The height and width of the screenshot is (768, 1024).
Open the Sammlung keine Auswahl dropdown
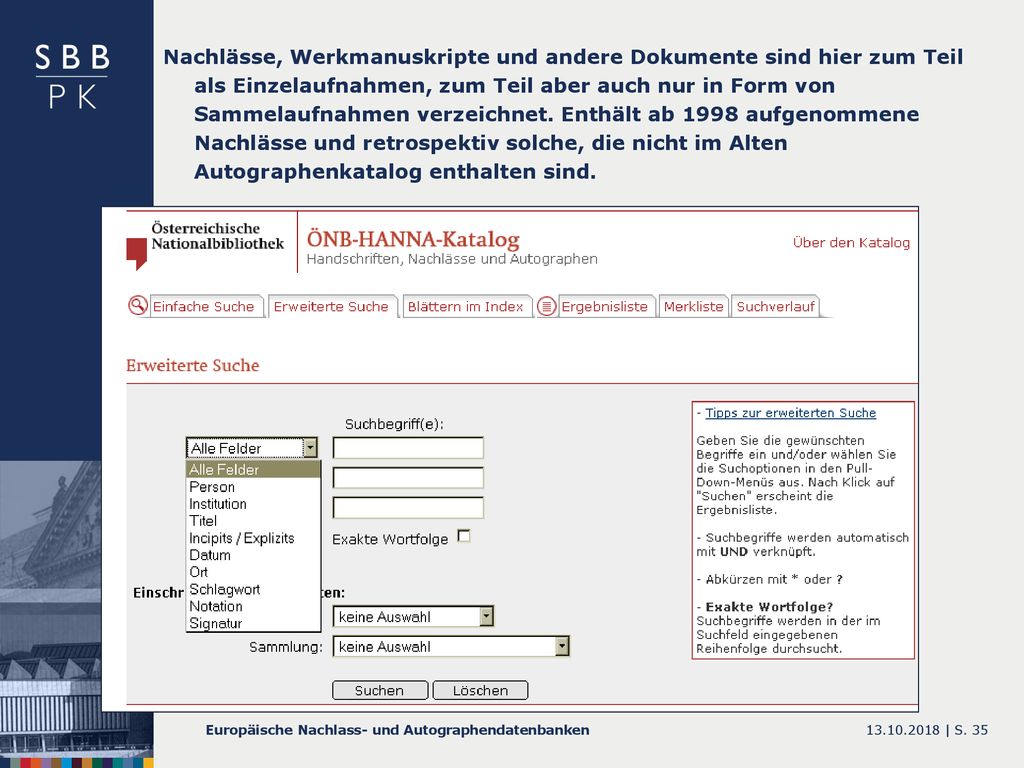coord(451,647)
